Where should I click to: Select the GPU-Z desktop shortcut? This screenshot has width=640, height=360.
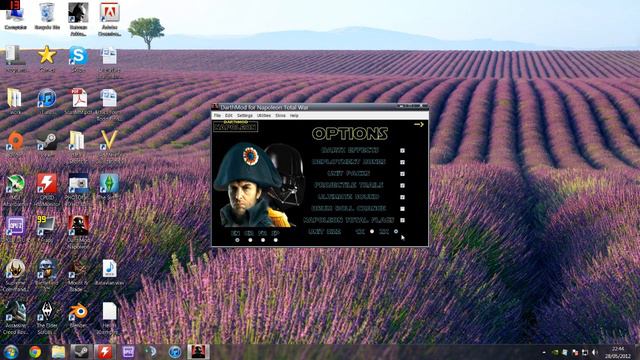[16, 229]
